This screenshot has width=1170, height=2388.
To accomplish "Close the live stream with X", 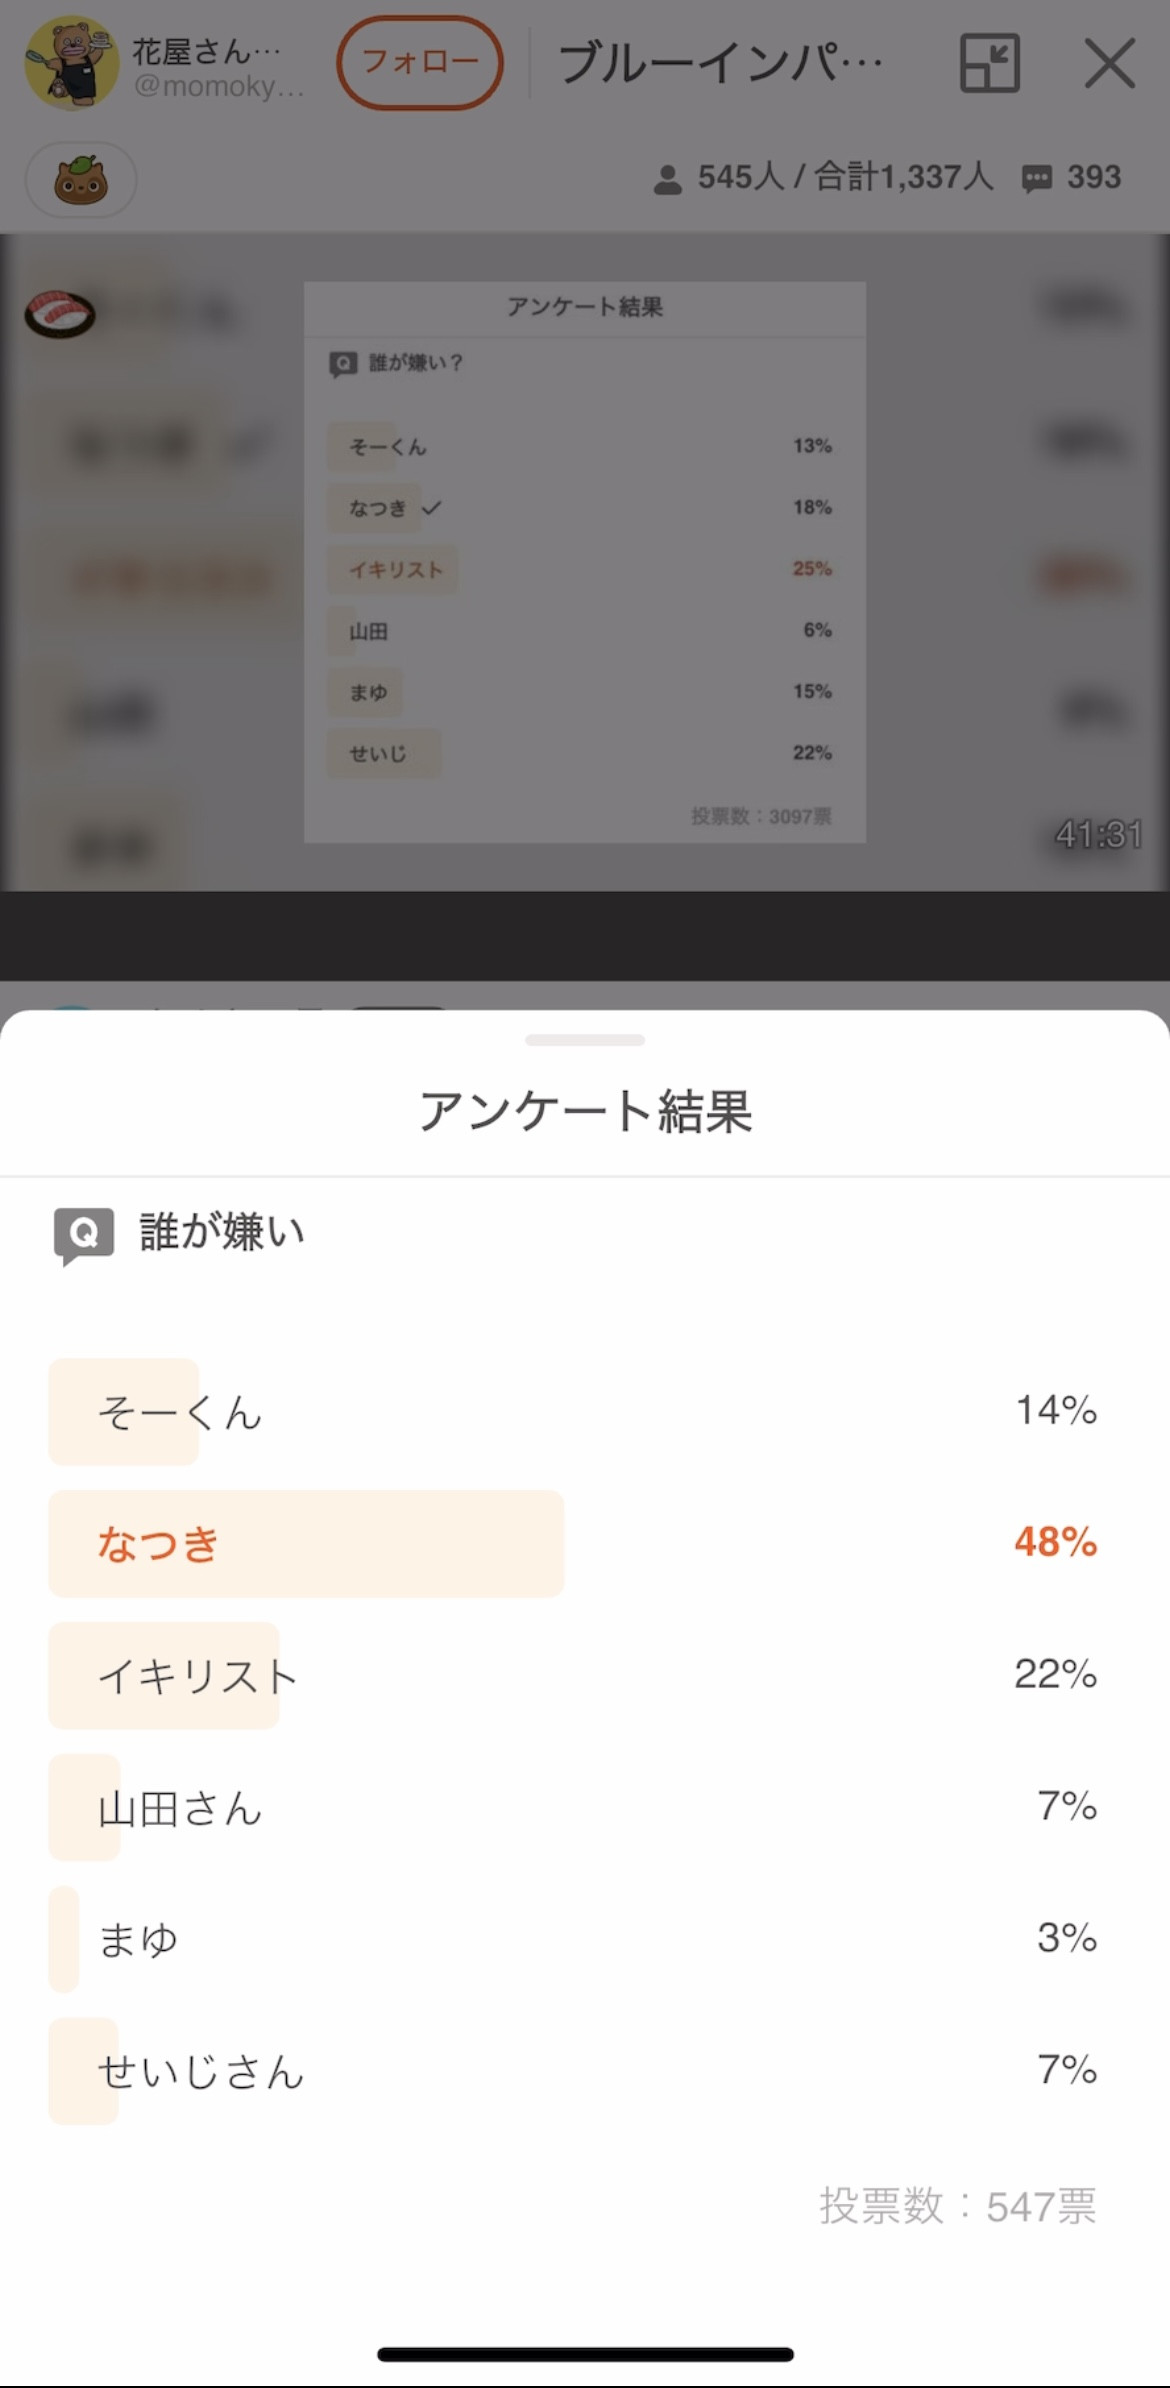I will click(x=1109, y=63).
